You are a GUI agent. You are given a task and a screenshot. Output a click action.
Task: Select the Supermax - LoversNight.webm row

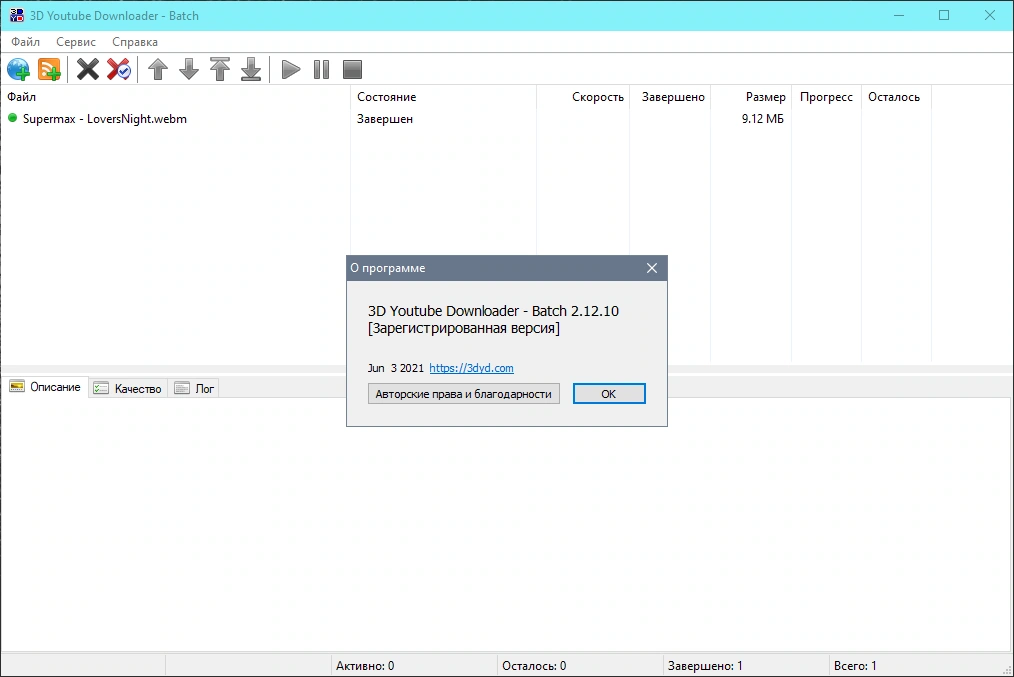tap(466, 119)
